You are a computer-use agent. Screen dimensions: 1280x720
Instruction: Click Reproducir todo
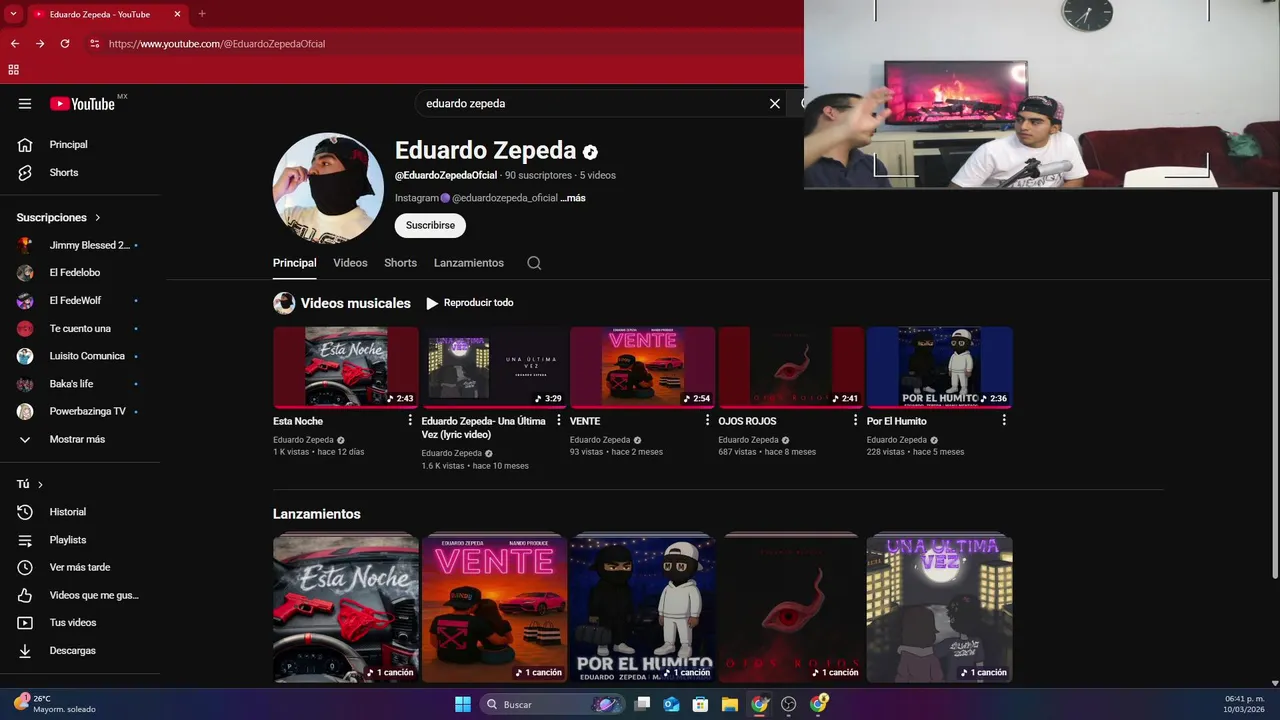[x=470, y=303]
